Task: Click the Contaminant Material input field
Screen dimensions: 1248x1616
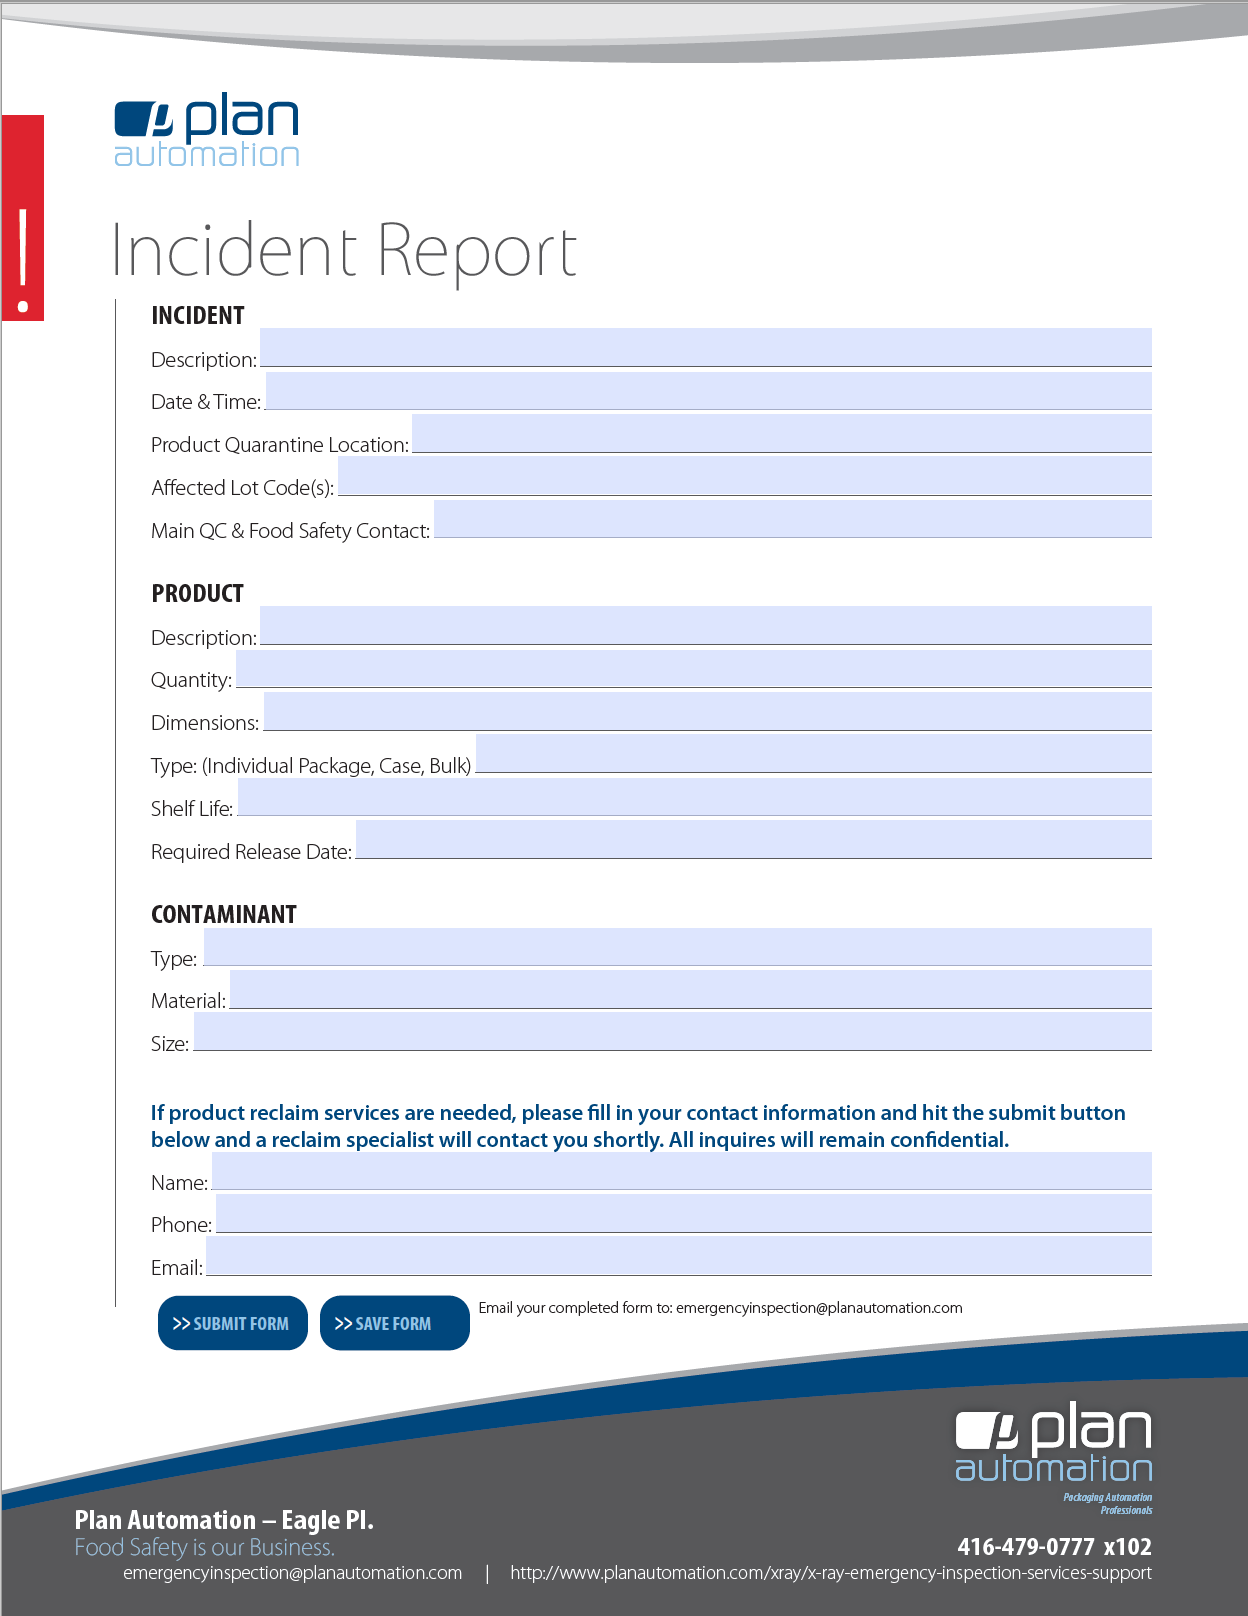Action: (x=690, y=989)
